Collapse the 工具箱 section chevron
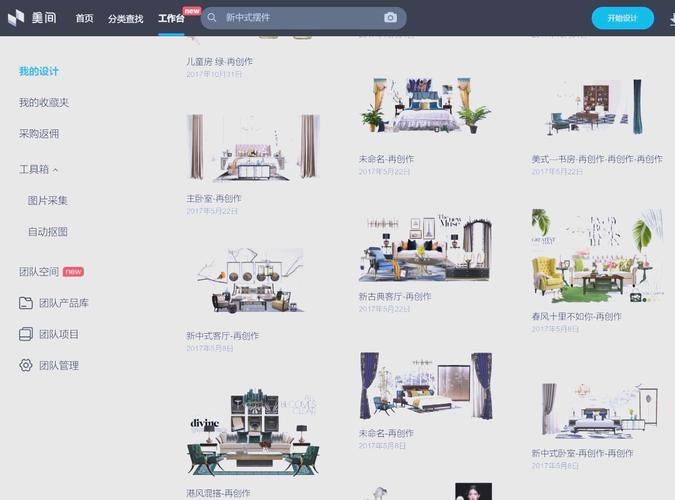 pyautogui.click(x=55, y=170)
